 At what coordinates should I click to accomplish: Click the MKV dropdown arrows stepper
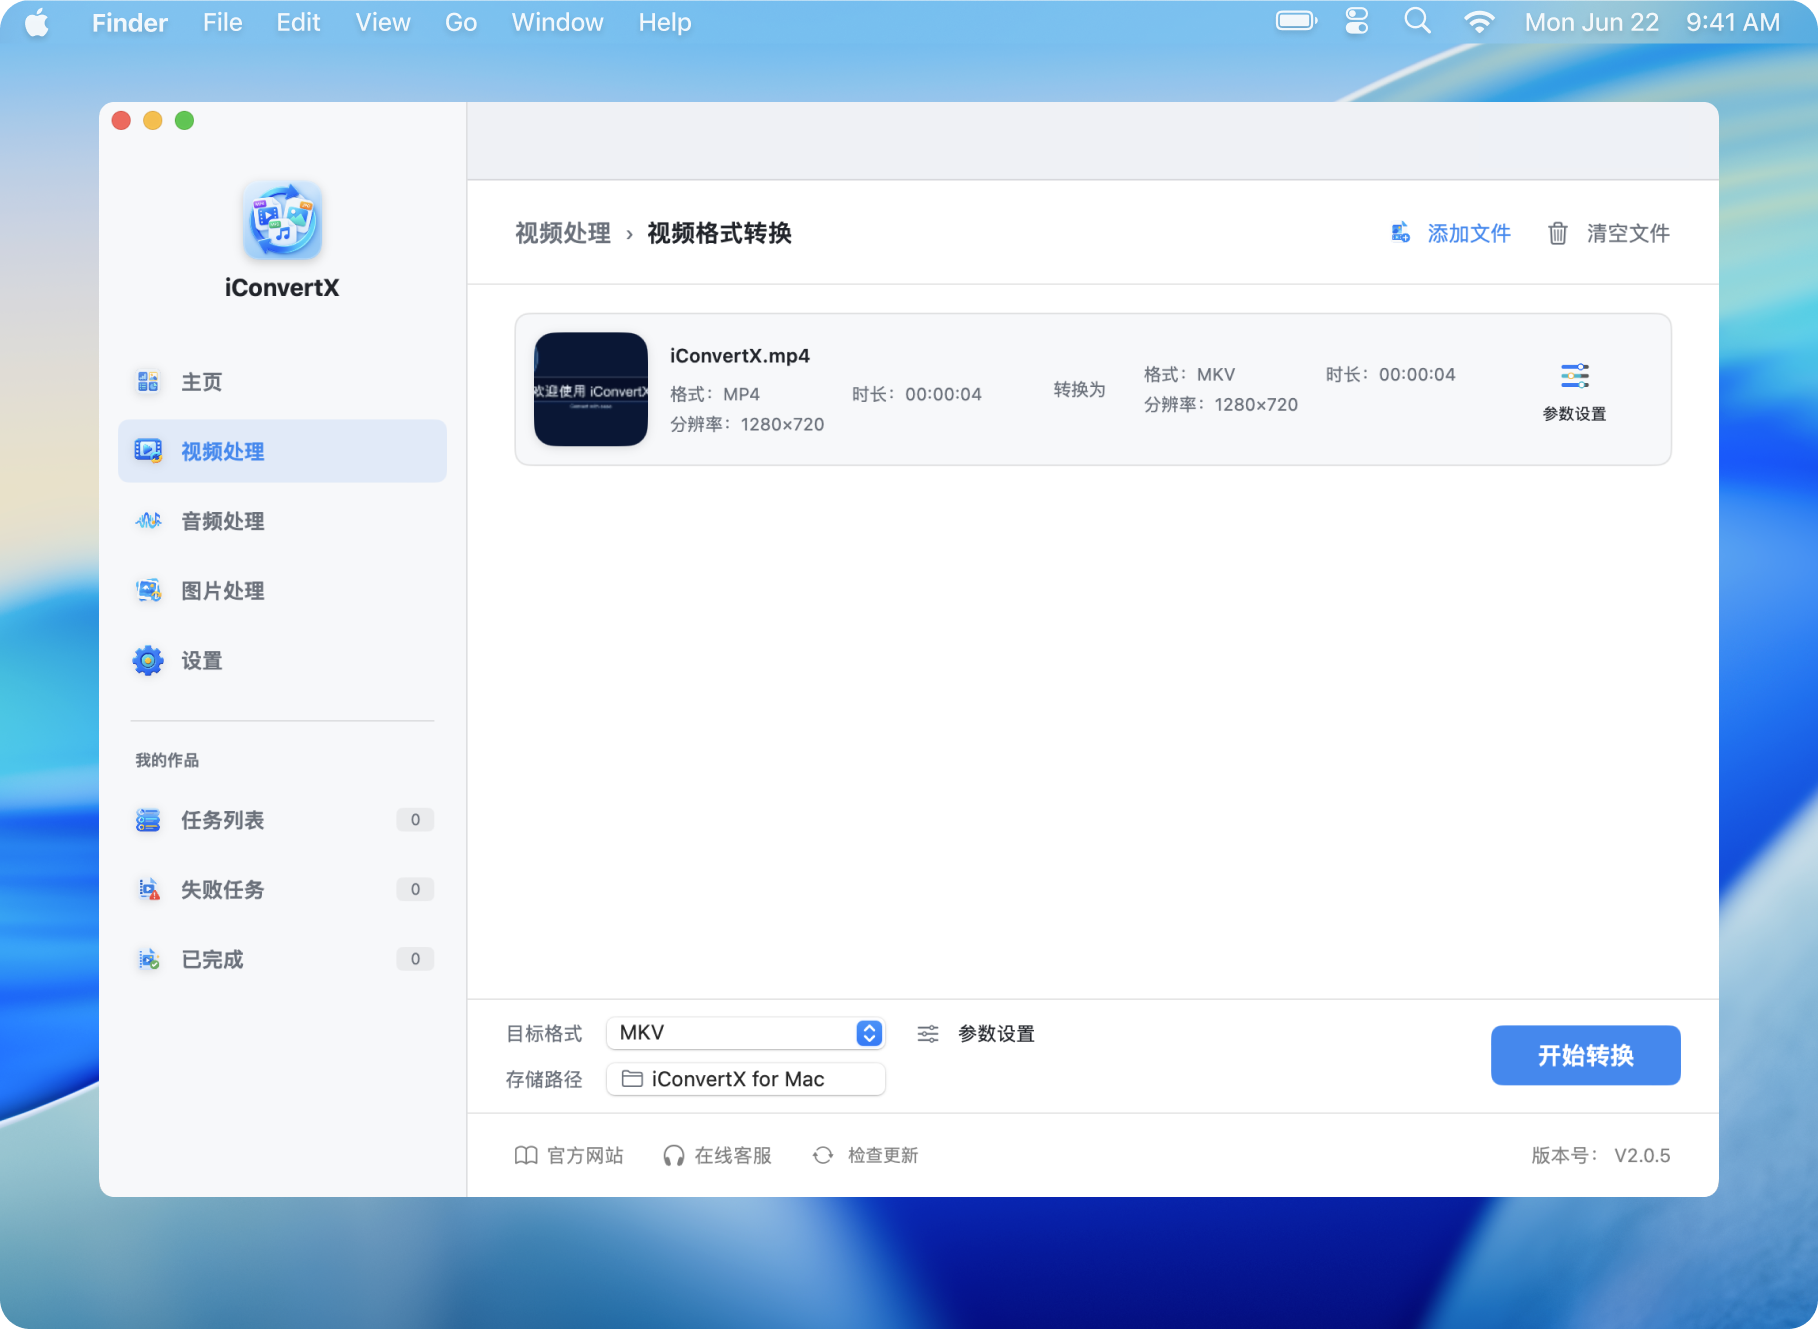(x=869, y=1033)
